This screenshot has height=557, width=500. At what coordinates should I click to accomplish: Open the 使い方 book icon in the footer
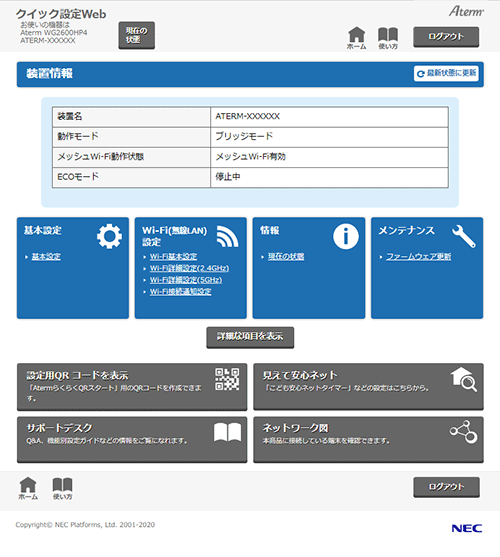(x=62, y=488)
